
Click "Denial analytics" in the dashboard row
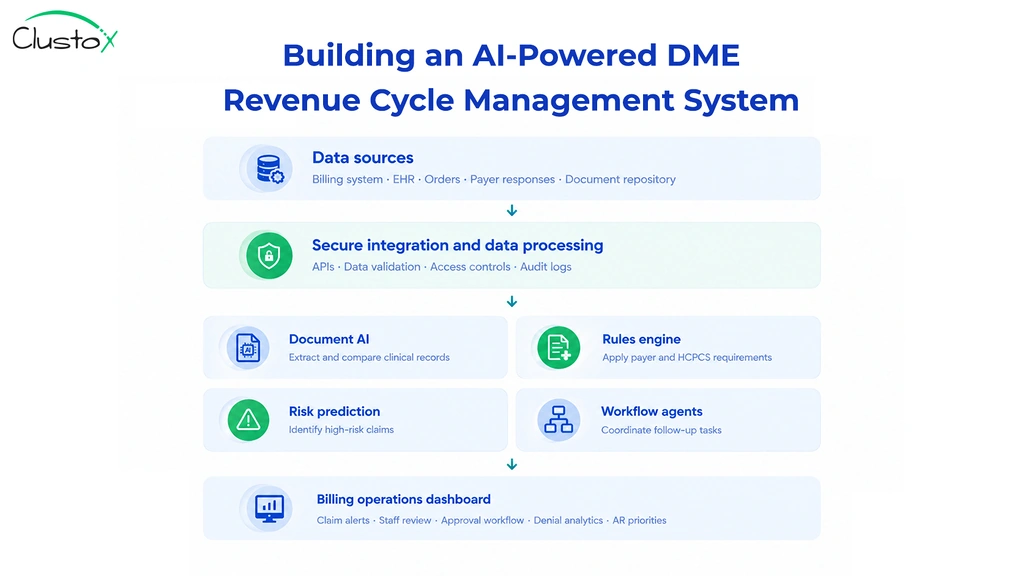(x=568, y=521)
